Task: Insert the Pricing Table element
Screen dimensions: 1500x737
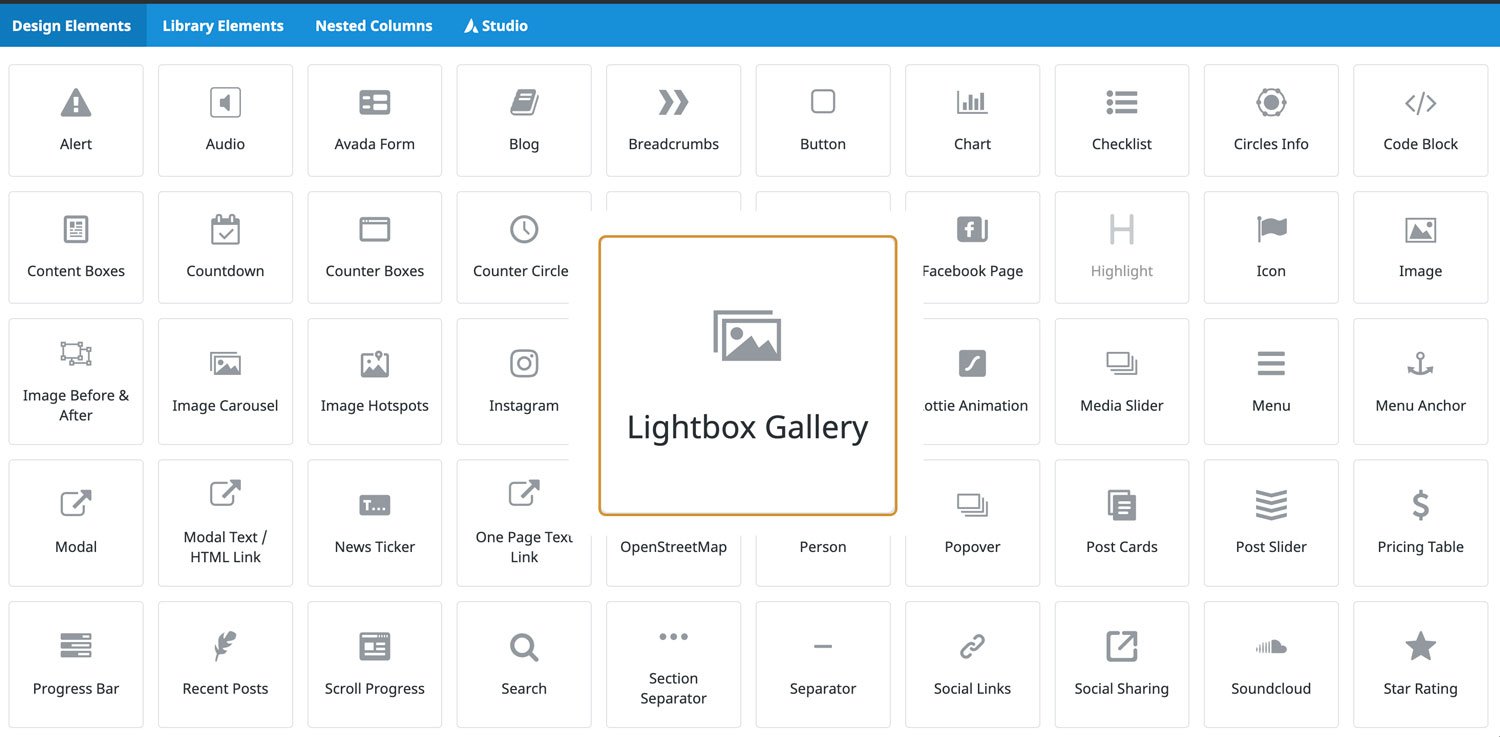Action: [1420, 523]
